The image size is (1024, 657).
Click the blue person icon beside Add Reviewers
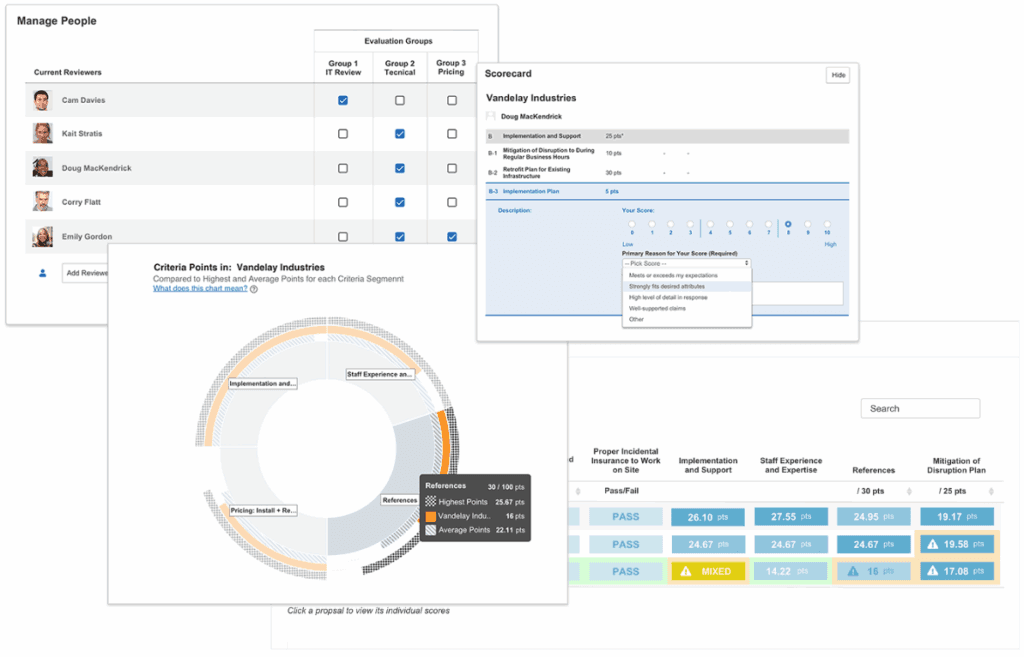tap(42, 272)
